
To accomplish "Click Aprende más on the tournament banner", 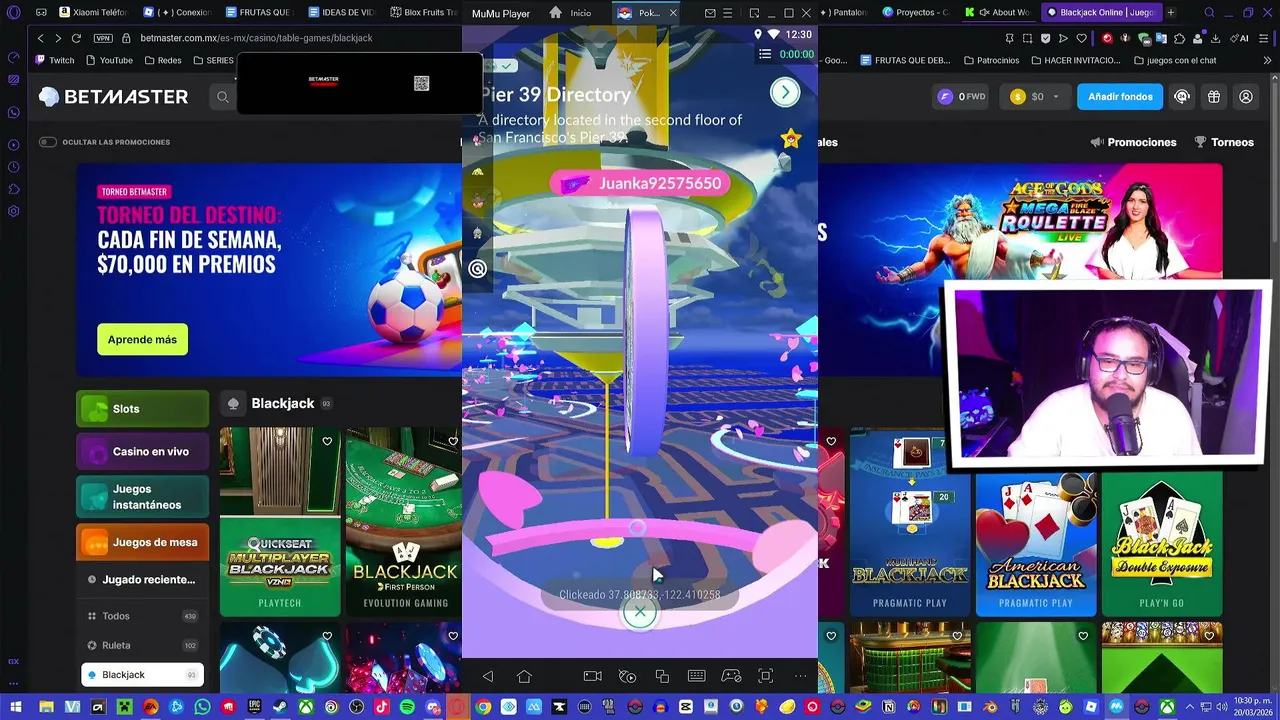I will coord(142,340).
